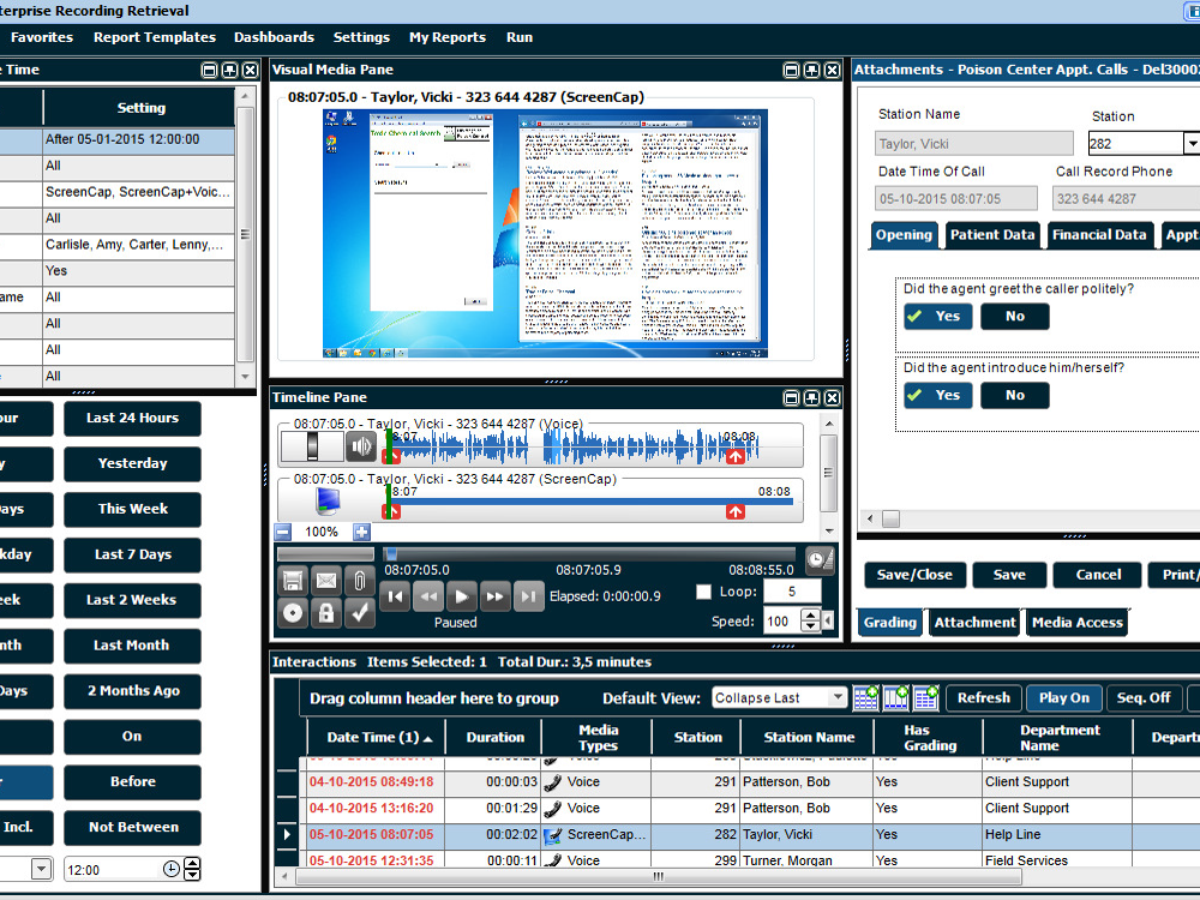Click the checkmark icon beside the padlock
The height and width of the screenshot is (900, 1200).
[x=359, y=614]
